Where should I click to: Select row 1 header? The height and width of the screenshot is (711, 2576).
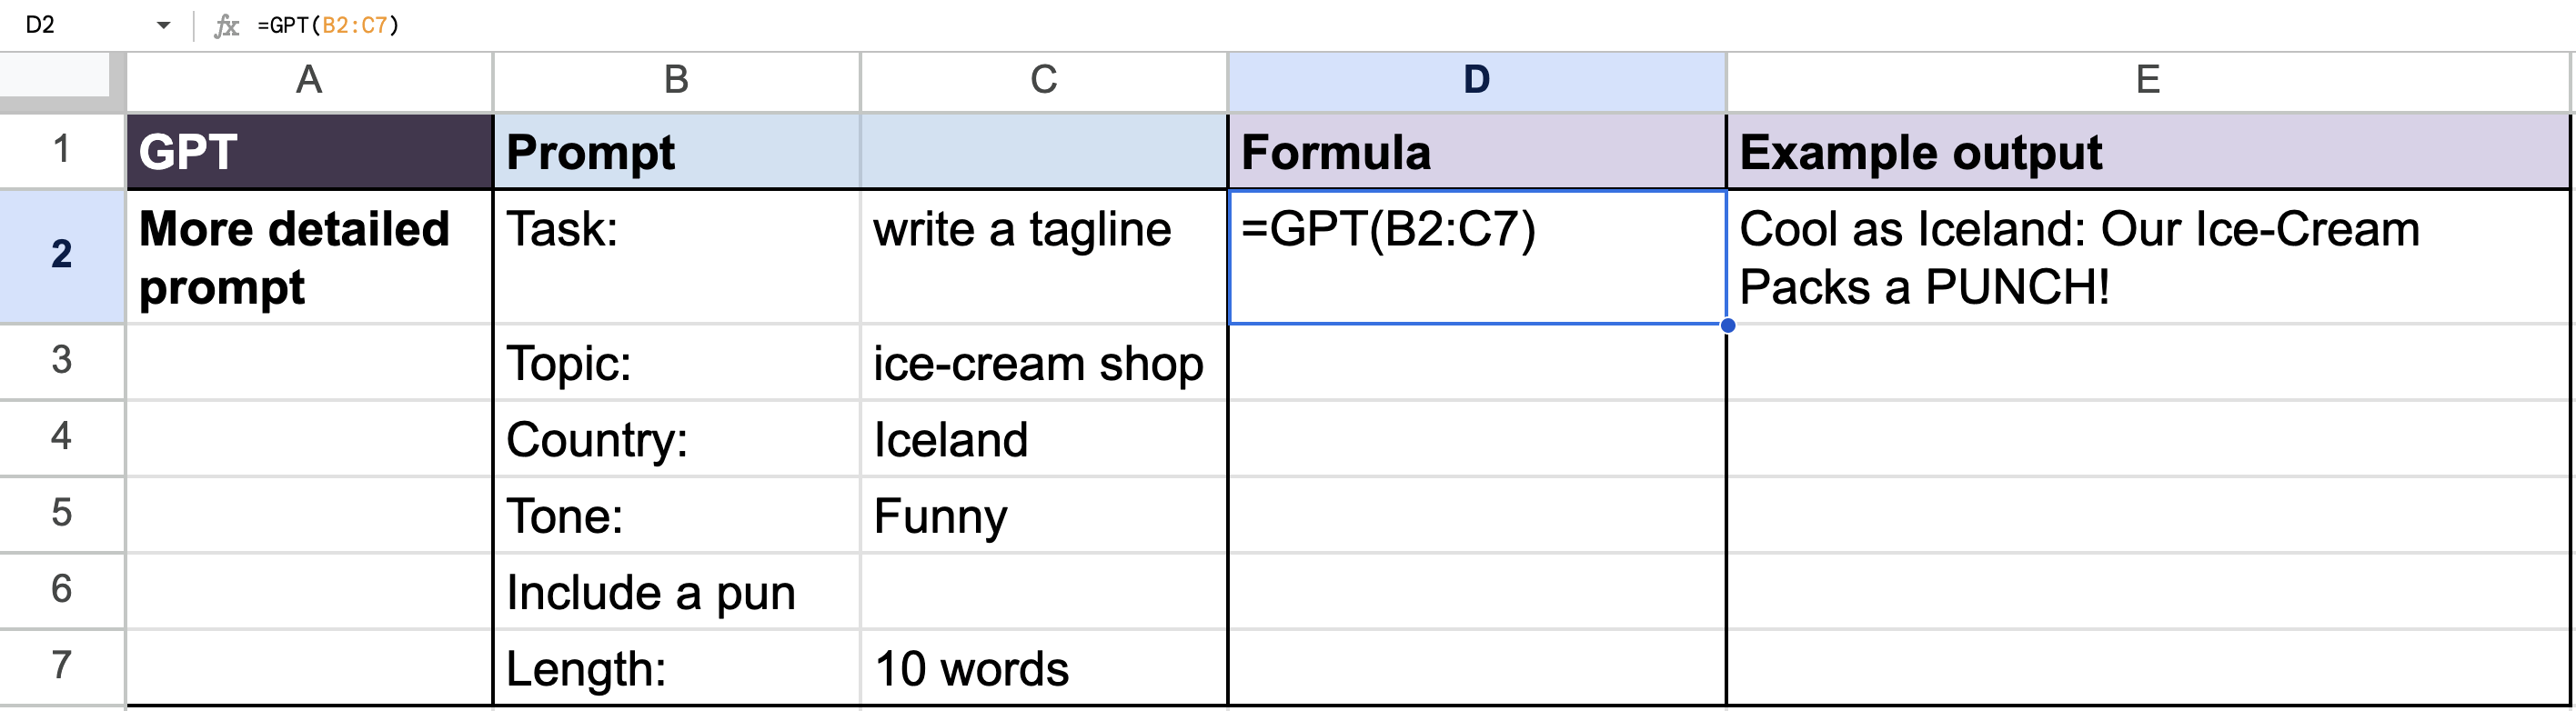pyautogui.click(x=62, y=150)
